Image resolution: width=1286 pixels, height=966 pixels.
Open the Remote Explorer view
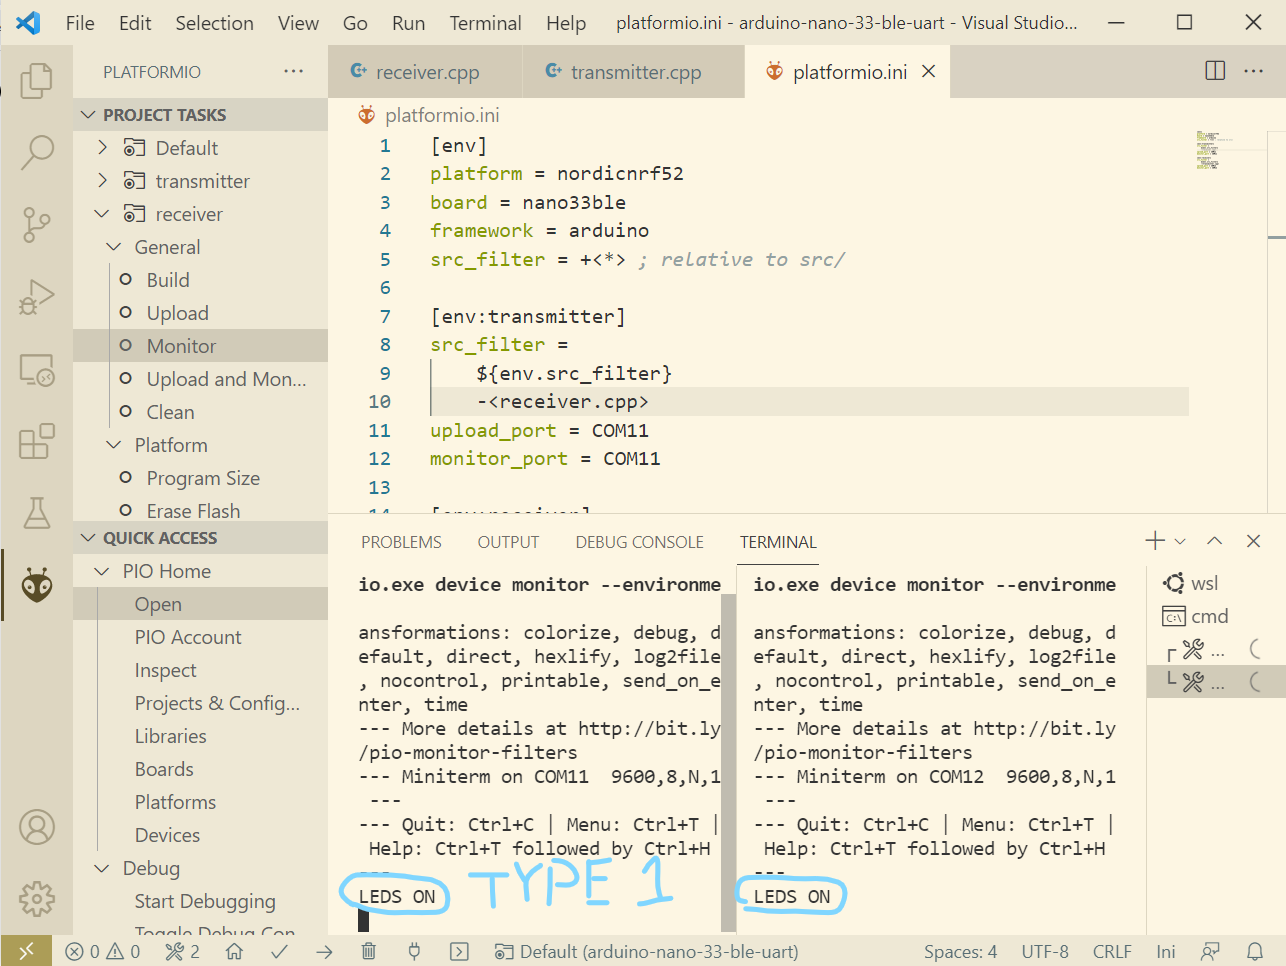[37, 369]
